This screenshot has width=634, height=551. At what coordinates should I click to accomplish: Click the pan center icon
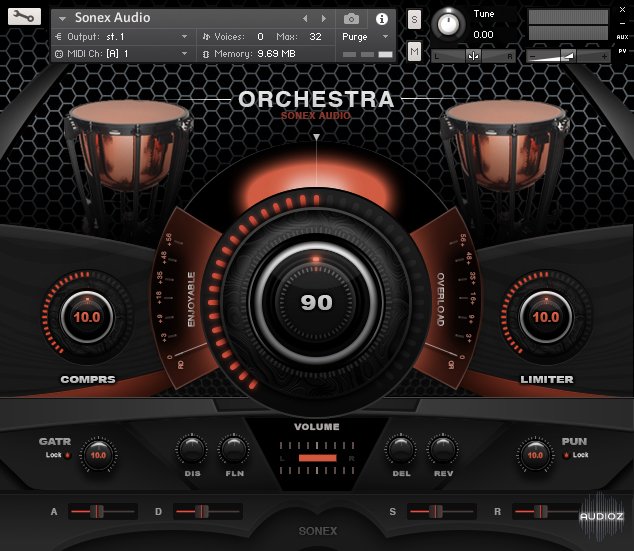click(x=473, y=56)
